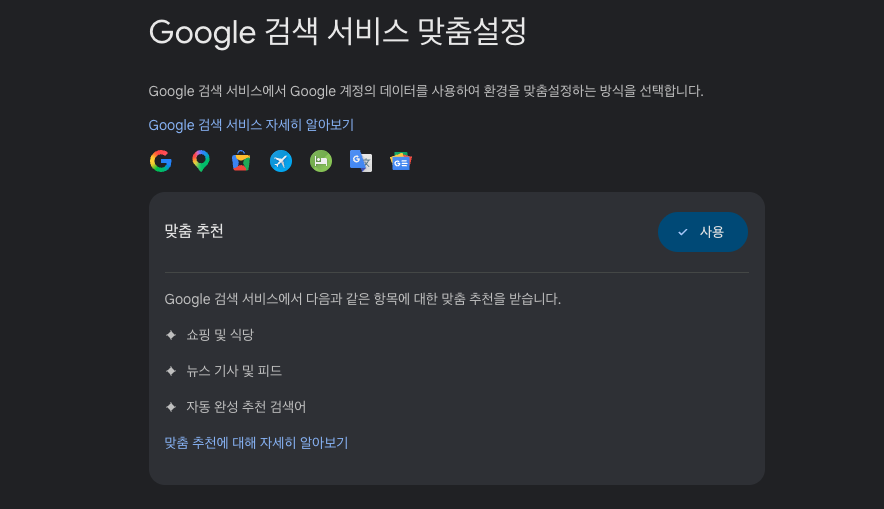Viewport: 884px width, 509px height.
Task: Click the Google Translate icon
Action: click(x=361, y=161)
